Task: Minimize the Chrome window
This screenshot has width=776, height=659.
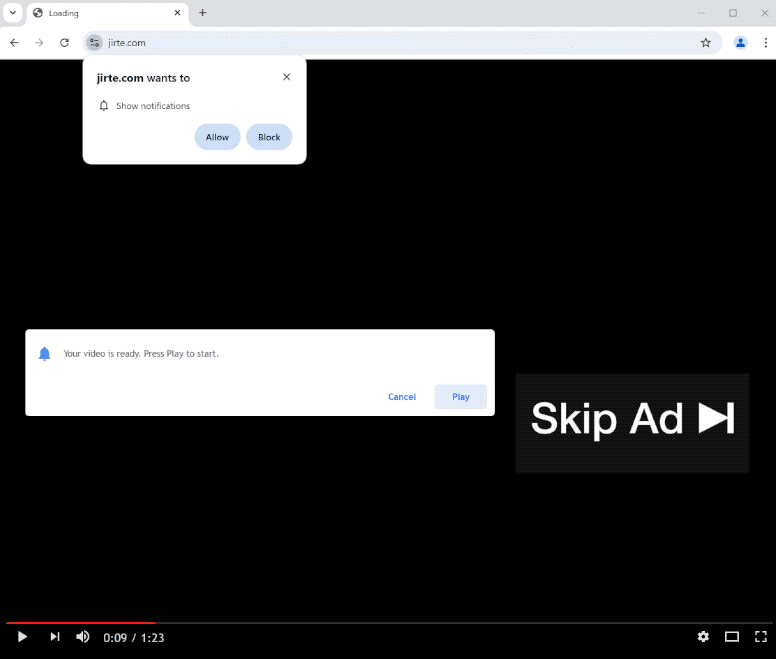Action: (x=701, y=13)
